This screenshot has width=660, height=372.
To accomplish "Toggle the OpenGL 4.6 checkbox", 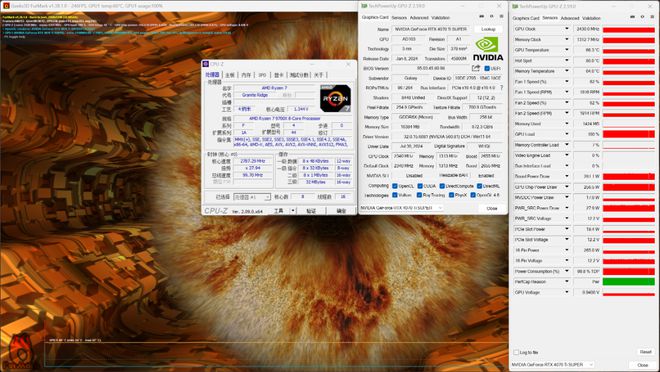I will [473, 195].
